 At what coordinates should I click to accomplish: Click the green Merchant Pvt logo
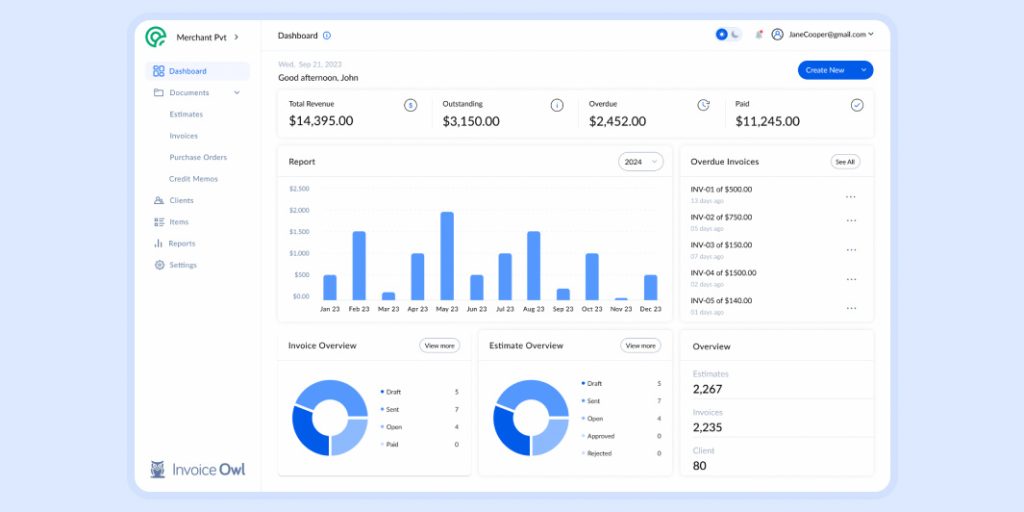155,37
